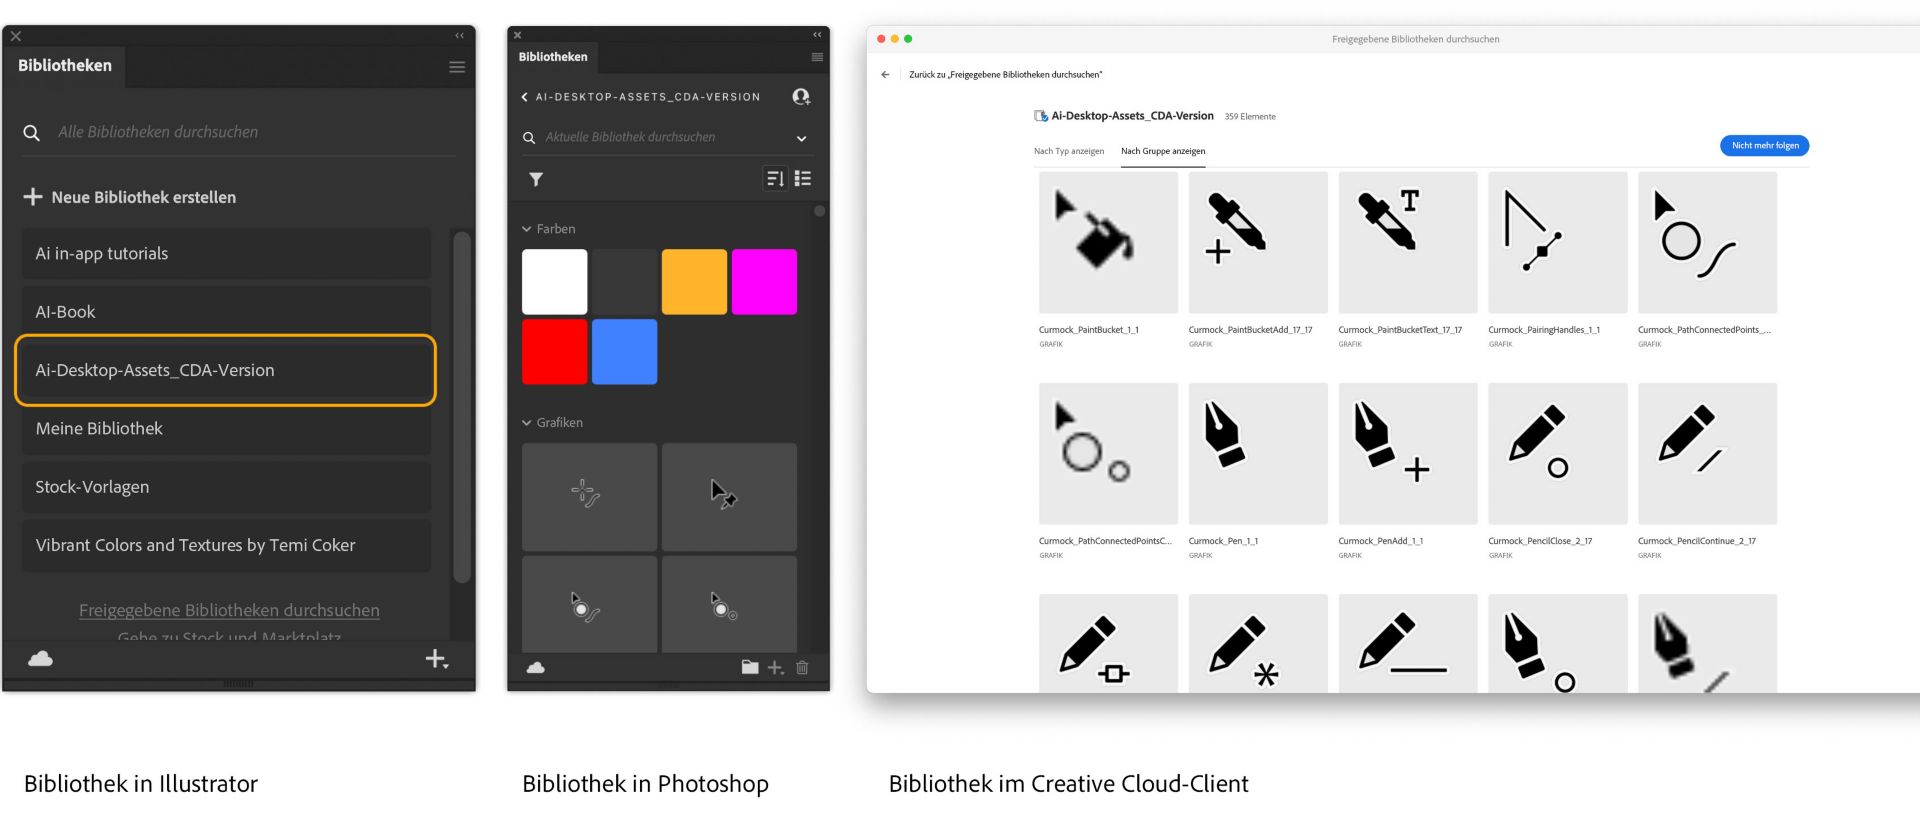Switch to Nach Typ anzeigen tab
Viewport: 1920px width, 835px height.
click(x=1069, y=151)
